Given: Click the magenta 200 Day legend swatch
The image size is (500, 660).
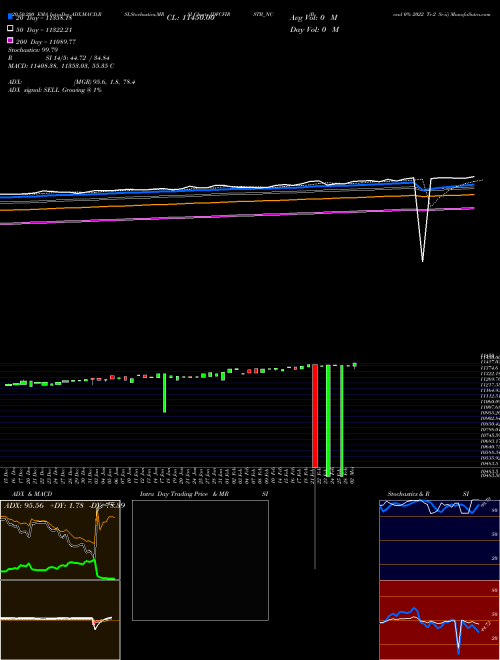Looking at the screenshot, I should (10, 40).
